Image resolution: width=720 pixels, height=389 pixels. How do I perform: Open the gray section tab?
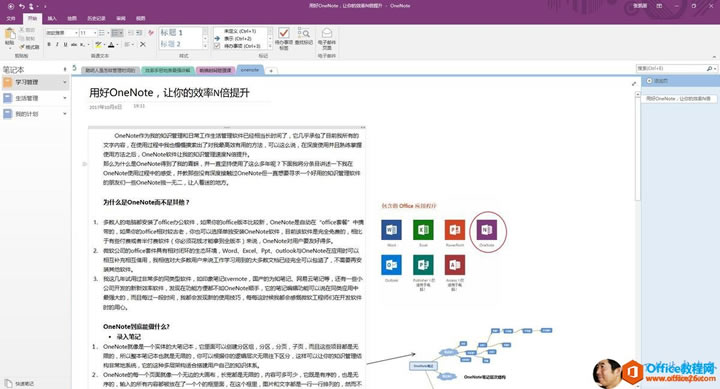tap(111, 70)
